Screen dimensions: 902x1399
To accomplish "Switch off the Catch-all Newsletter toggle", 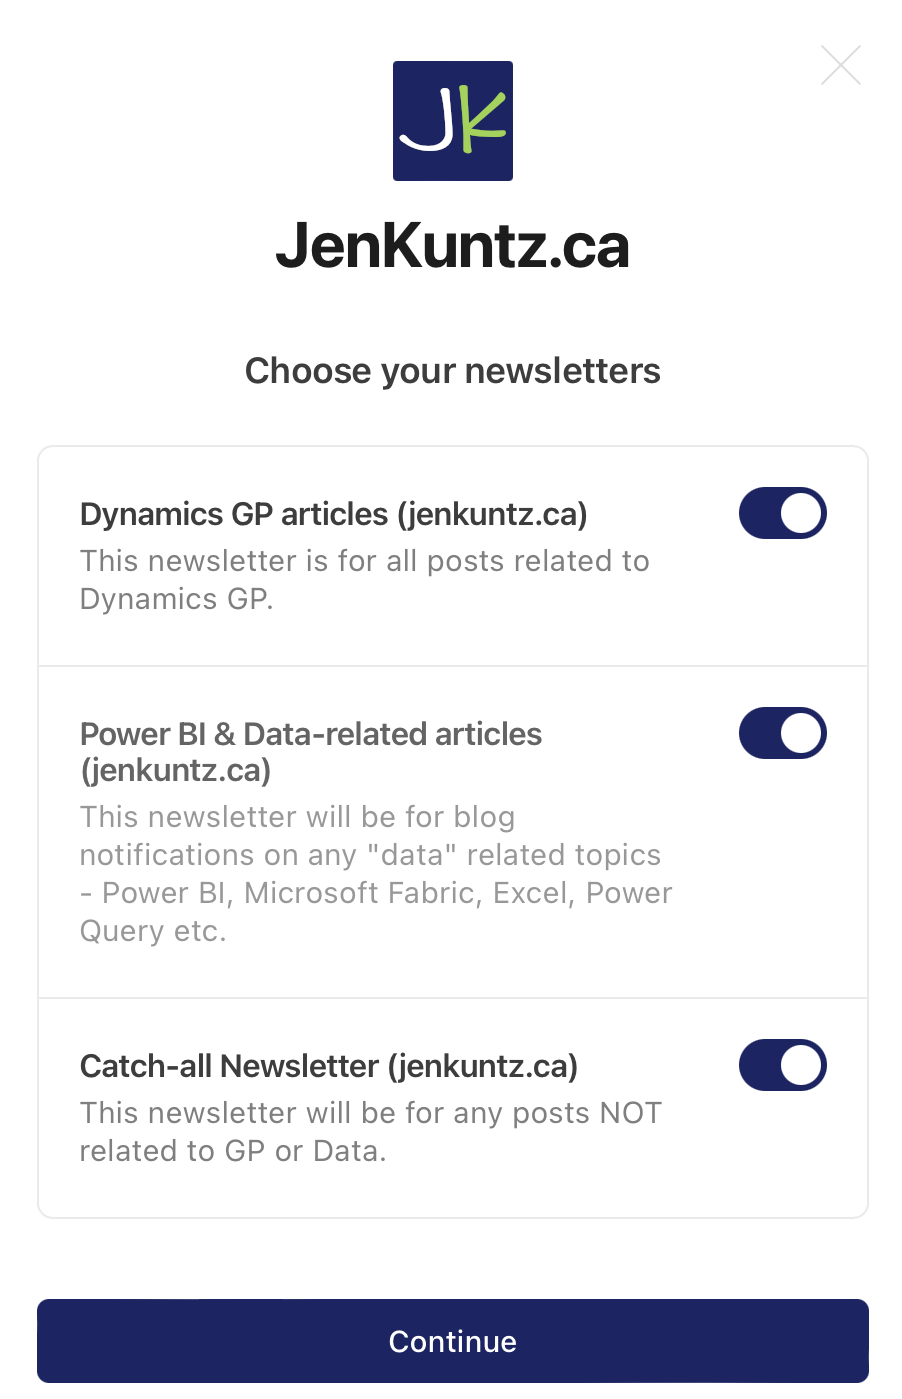I will click(x=782, y=1065).
